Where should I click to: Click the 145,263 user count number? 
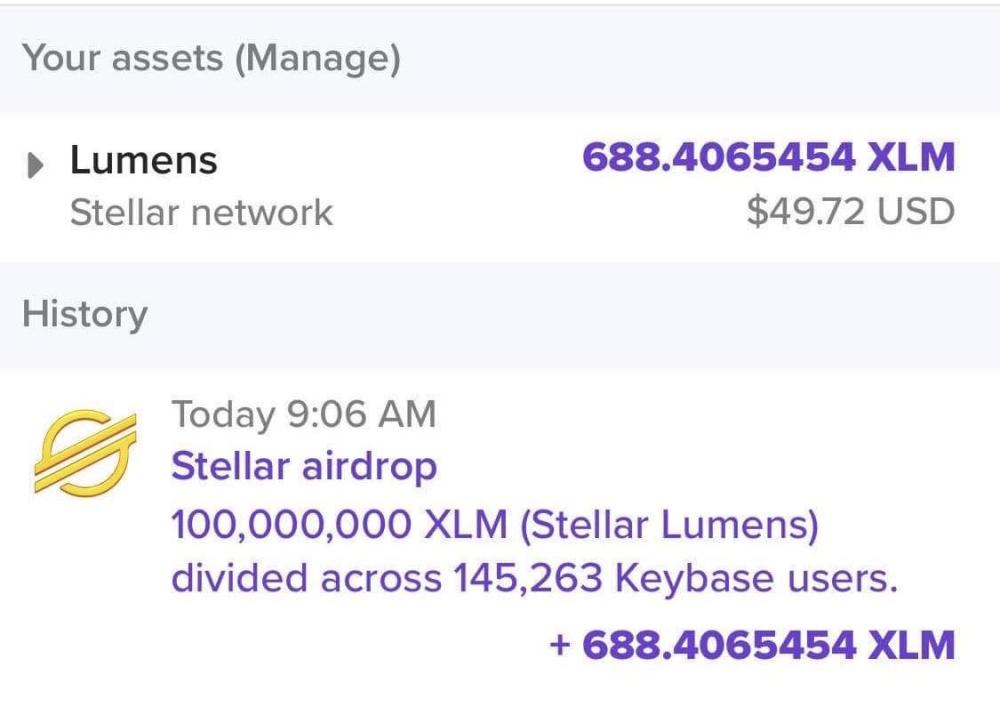(527, 579)
